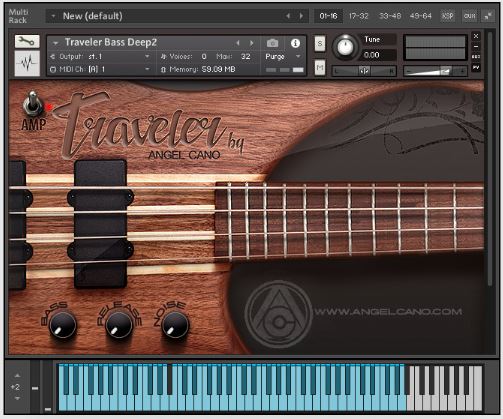Viewport: 503px width, 419px height.
Task: Flip the AMP toggle switch
Action: point(32,104)
